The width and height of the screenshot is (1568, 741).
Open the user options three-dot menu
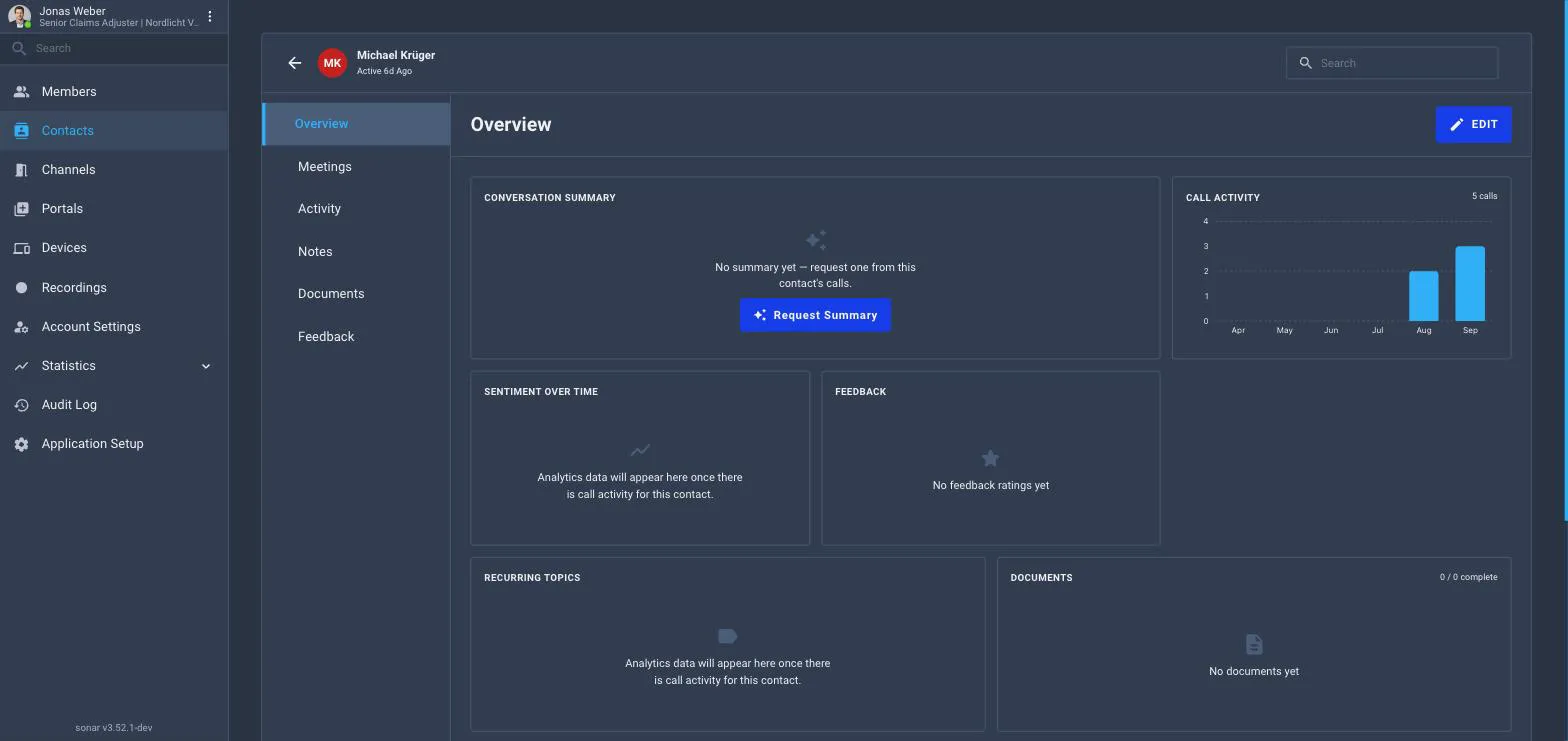(210, 16)
